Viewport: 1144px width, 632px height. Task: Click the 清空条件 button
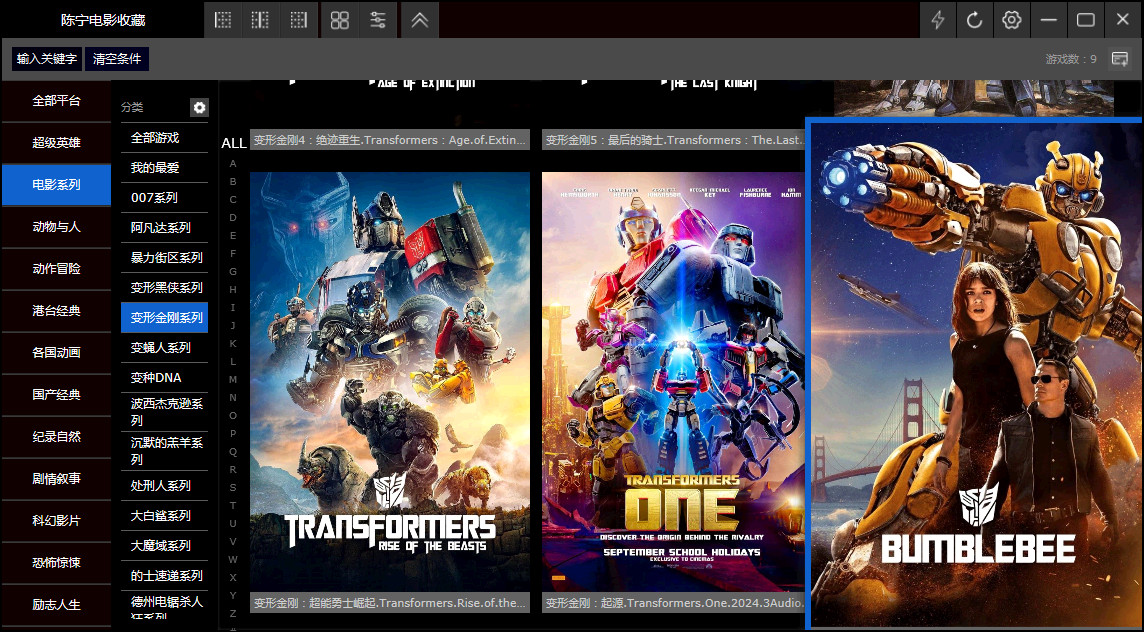click(x=117, y=59)
